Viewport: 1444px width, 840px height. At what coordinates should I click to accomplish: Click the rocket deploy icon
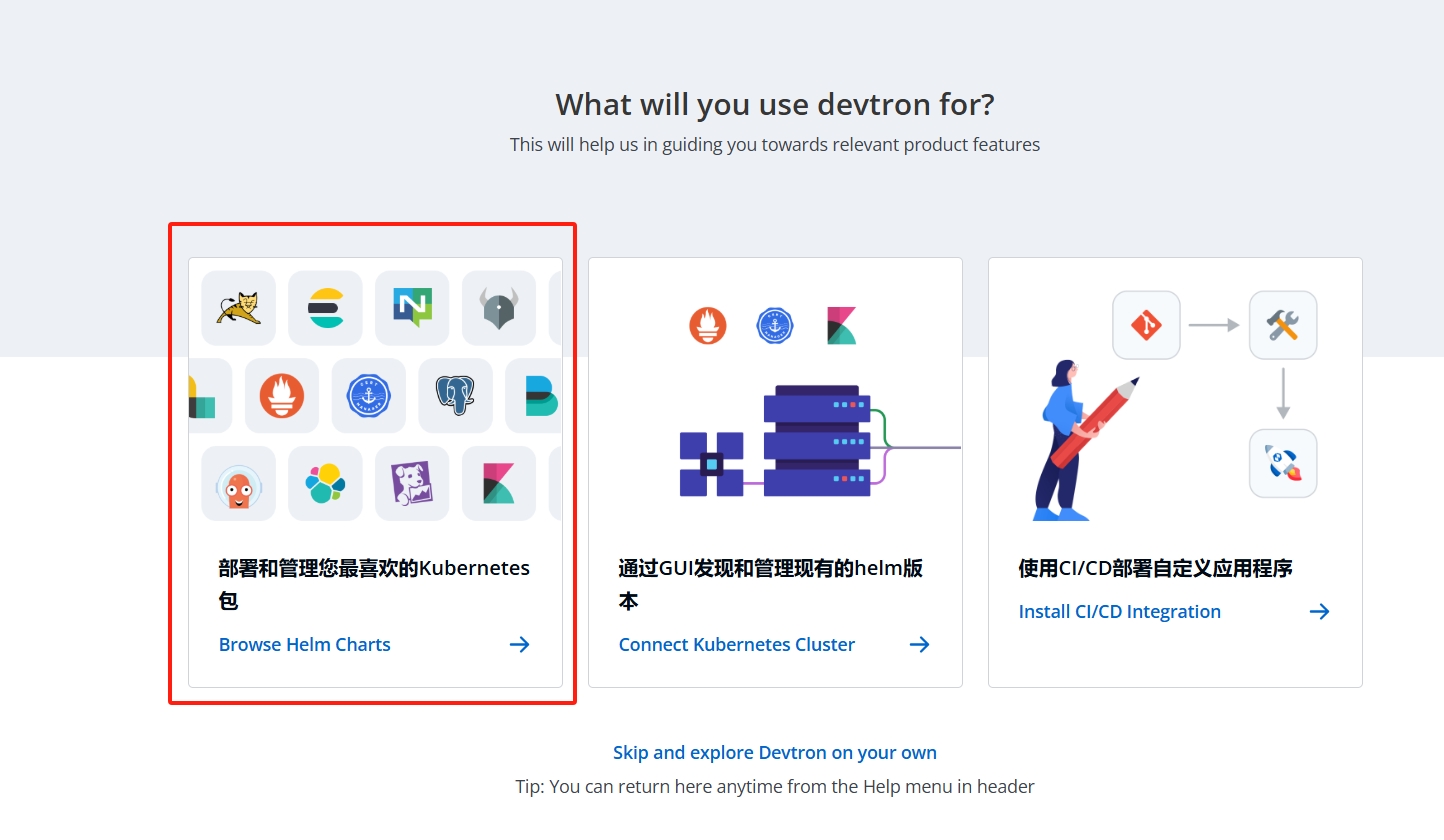coord(1282,463)
